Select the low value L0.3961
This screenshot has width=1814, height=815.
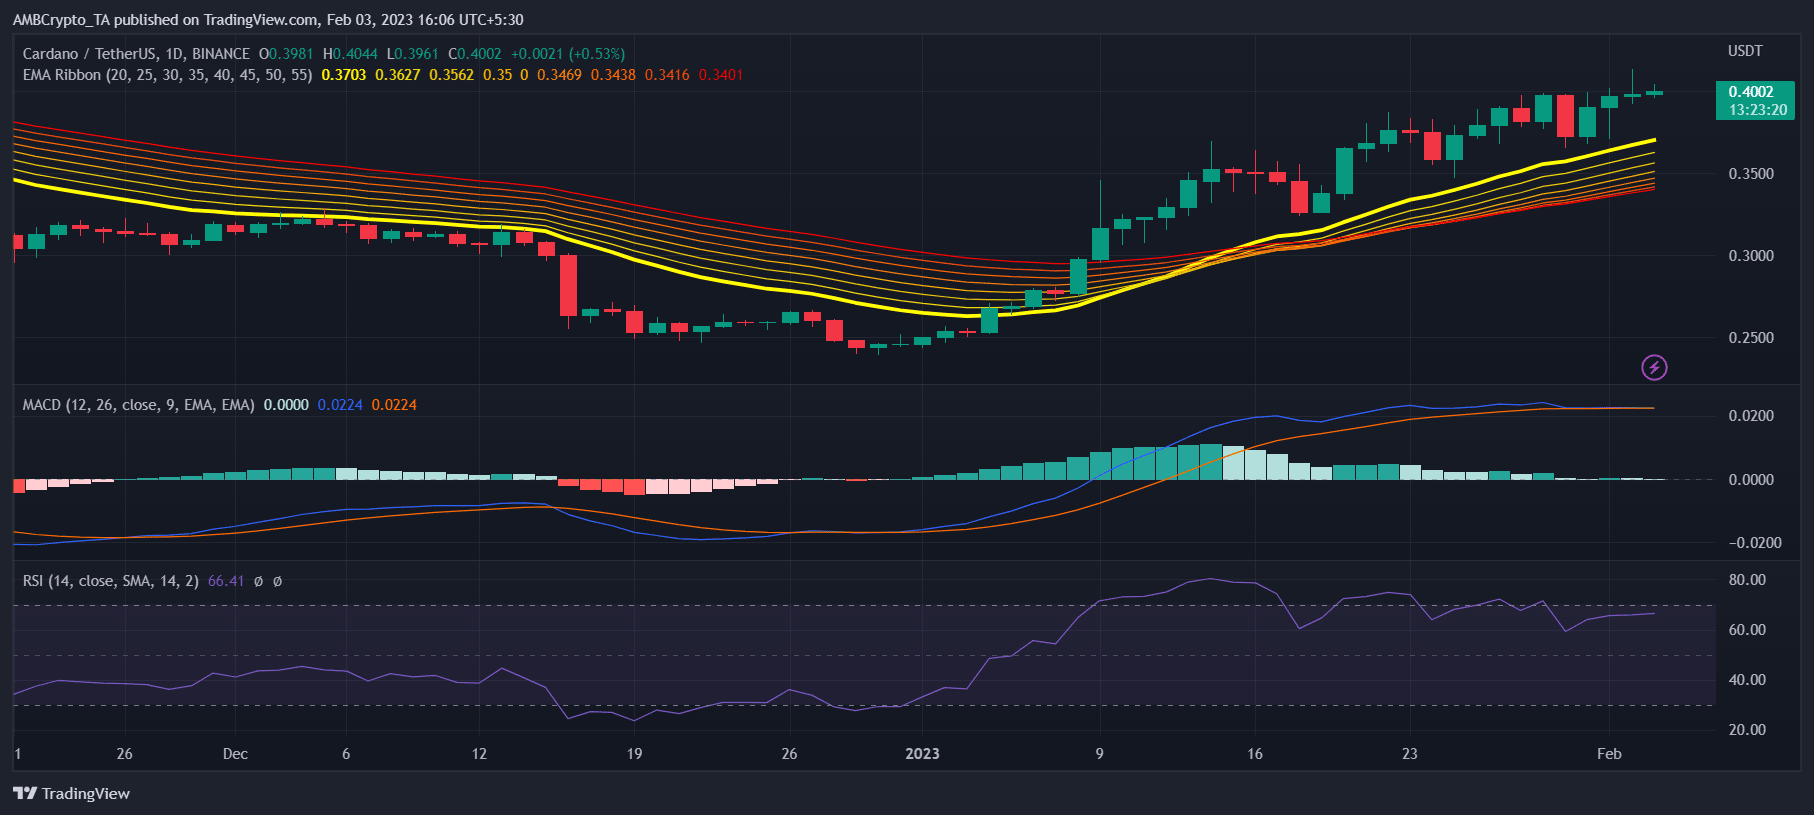tap(413, 54)
